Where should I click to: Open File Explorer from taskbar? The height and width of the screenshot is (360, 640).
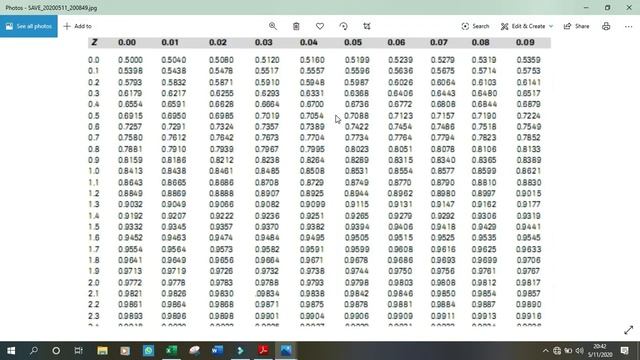pos(102,351)
